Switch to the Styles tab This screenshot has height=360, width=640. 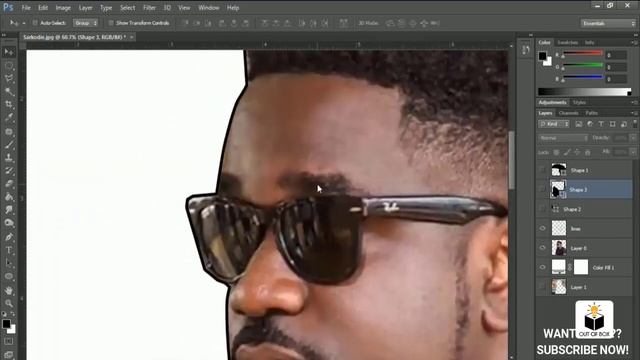pos(579,102)
